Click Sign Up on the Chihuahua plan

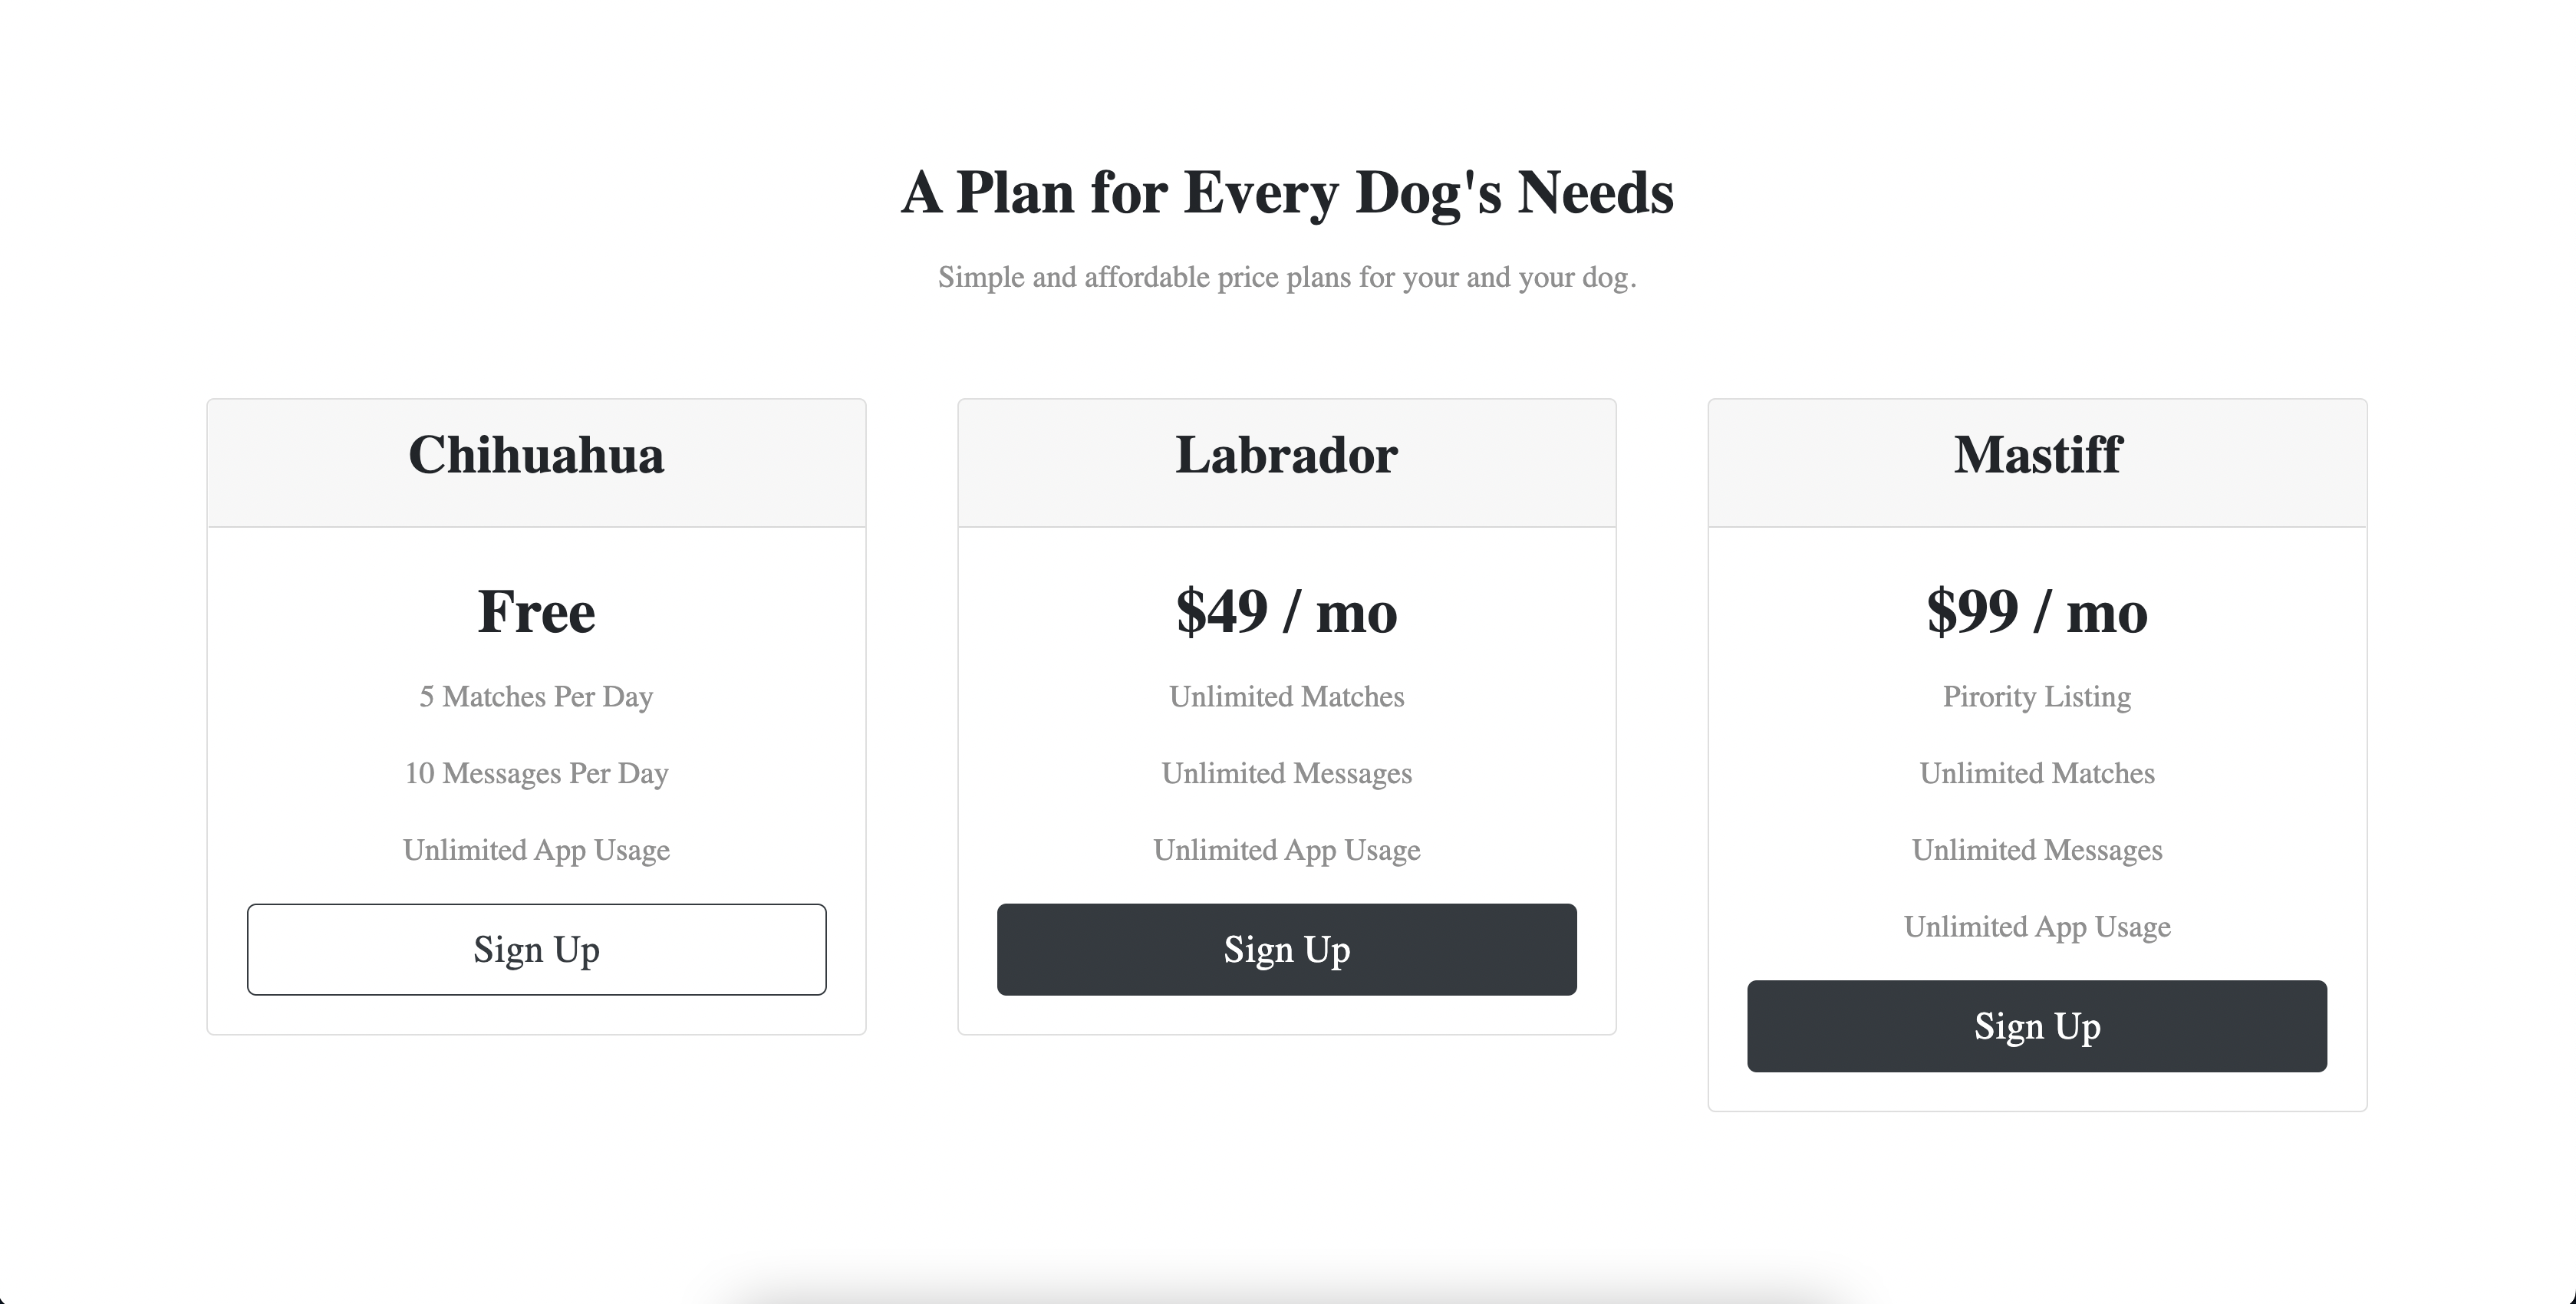tap(536, 949)
